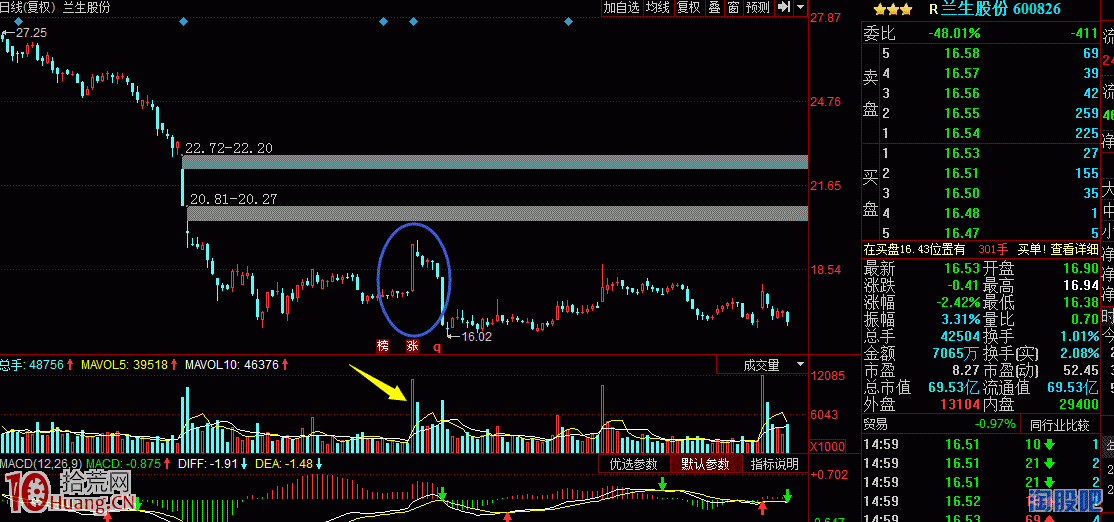Select buy level 5 price 16.47
The width and height of the screenshot is (1114, 522).
(x=963, y=232)
